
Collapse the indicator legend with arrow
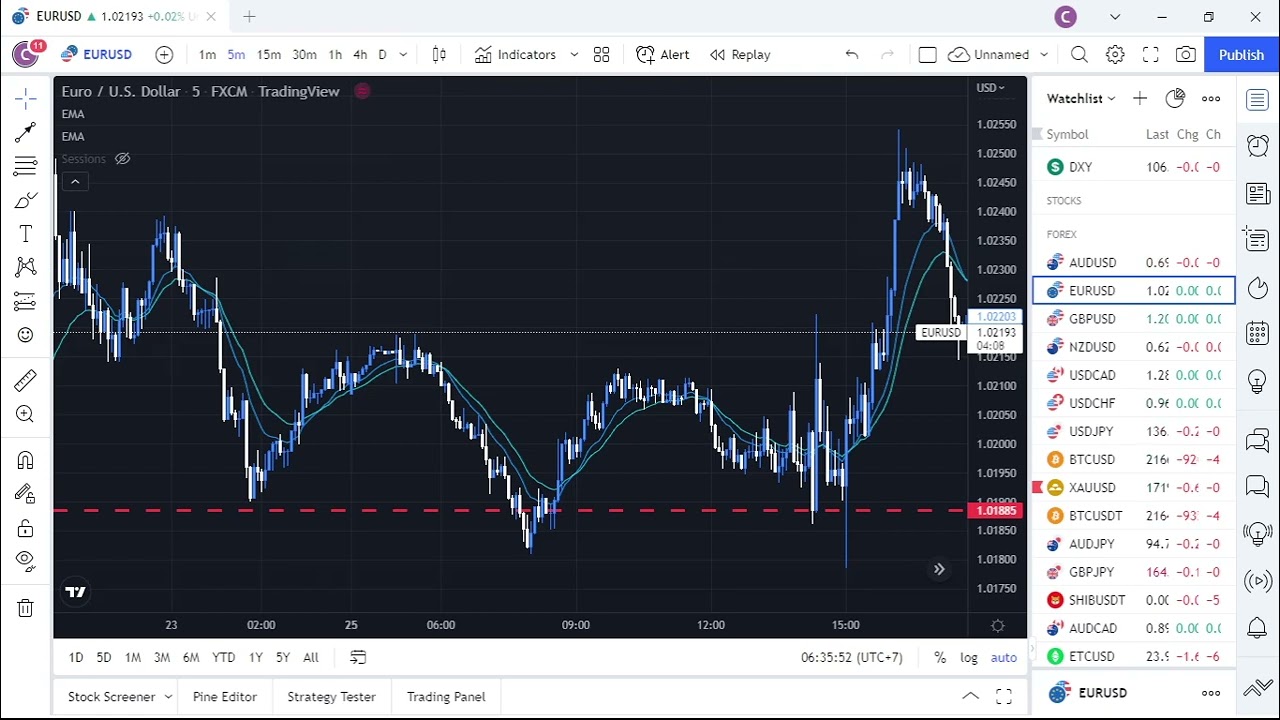click(x=75, y=181)
